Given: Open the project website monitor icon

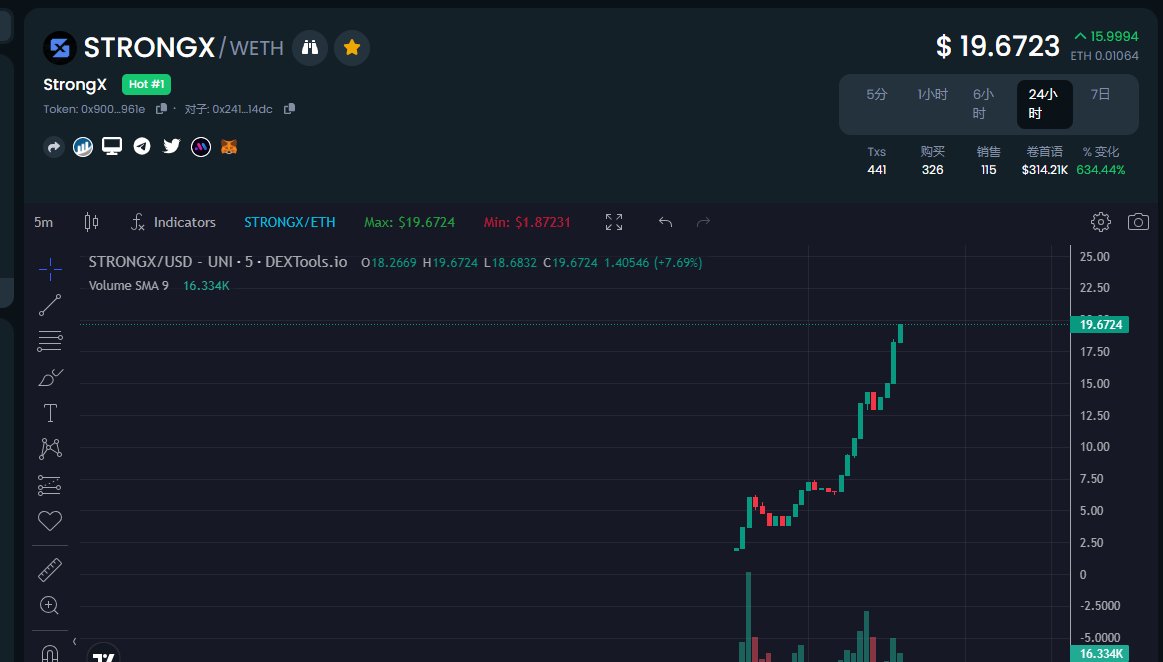Looking at the screenshot, I should (x=112, y=146).
